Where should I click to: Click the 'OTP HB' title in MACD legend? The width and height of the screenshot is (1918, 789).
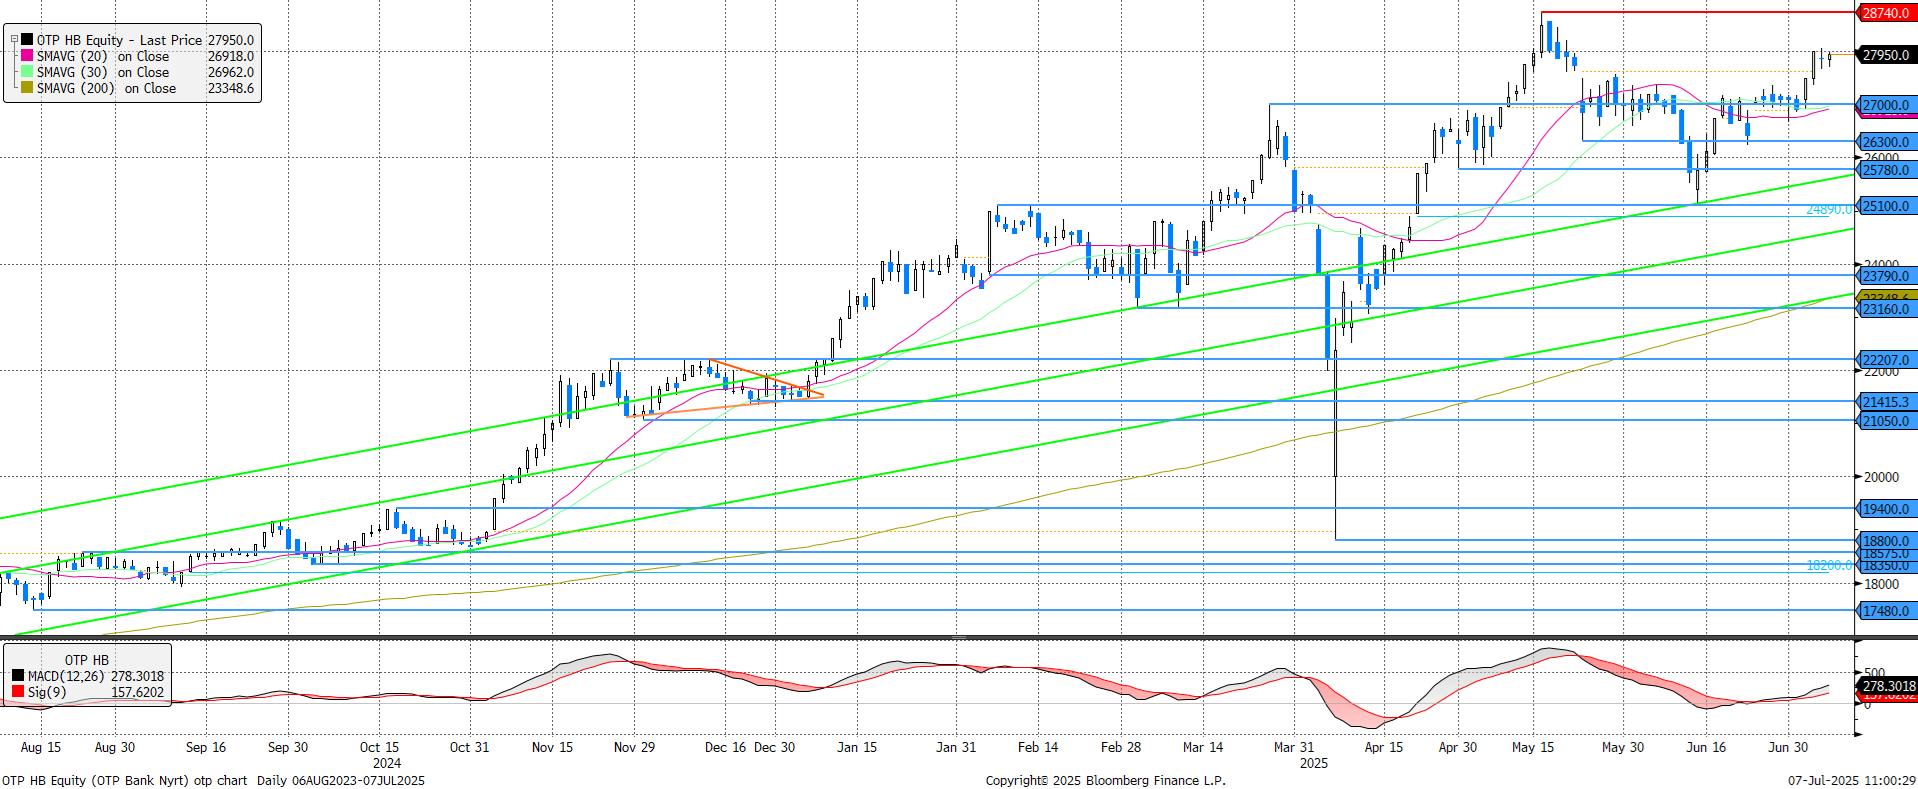[87, 660]
